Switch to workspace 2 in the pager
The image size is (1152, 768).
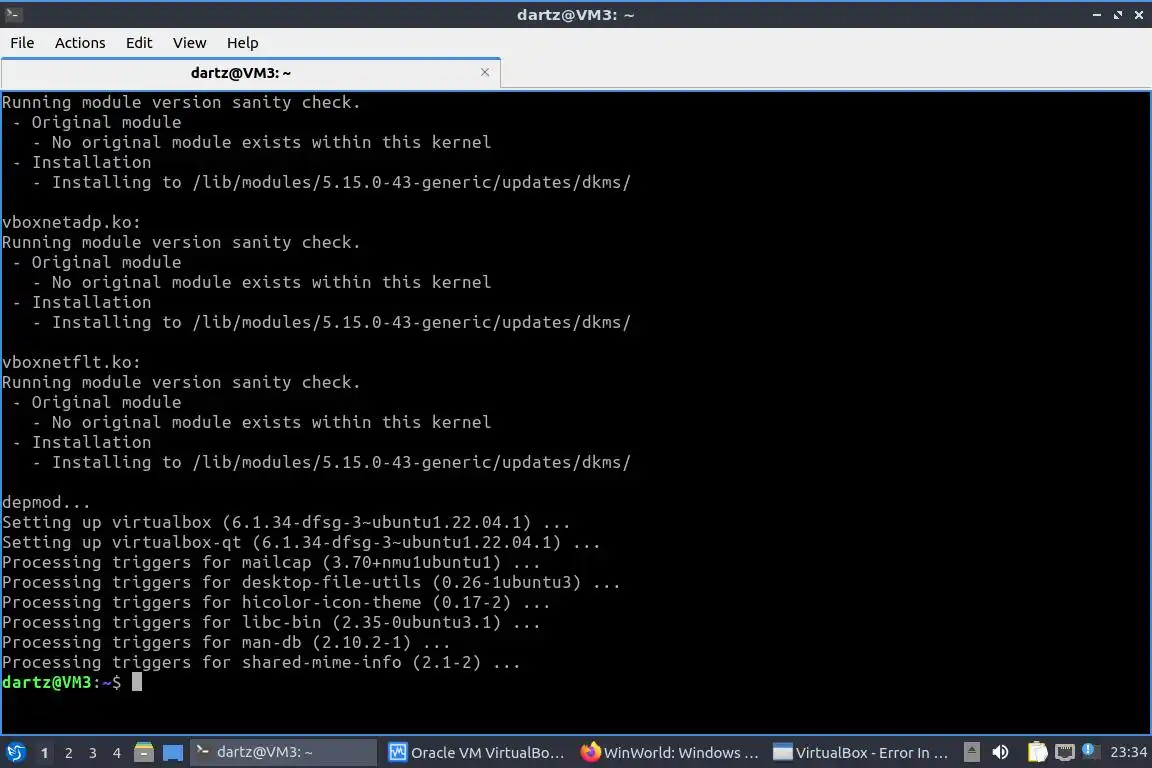tap(68, 753)
